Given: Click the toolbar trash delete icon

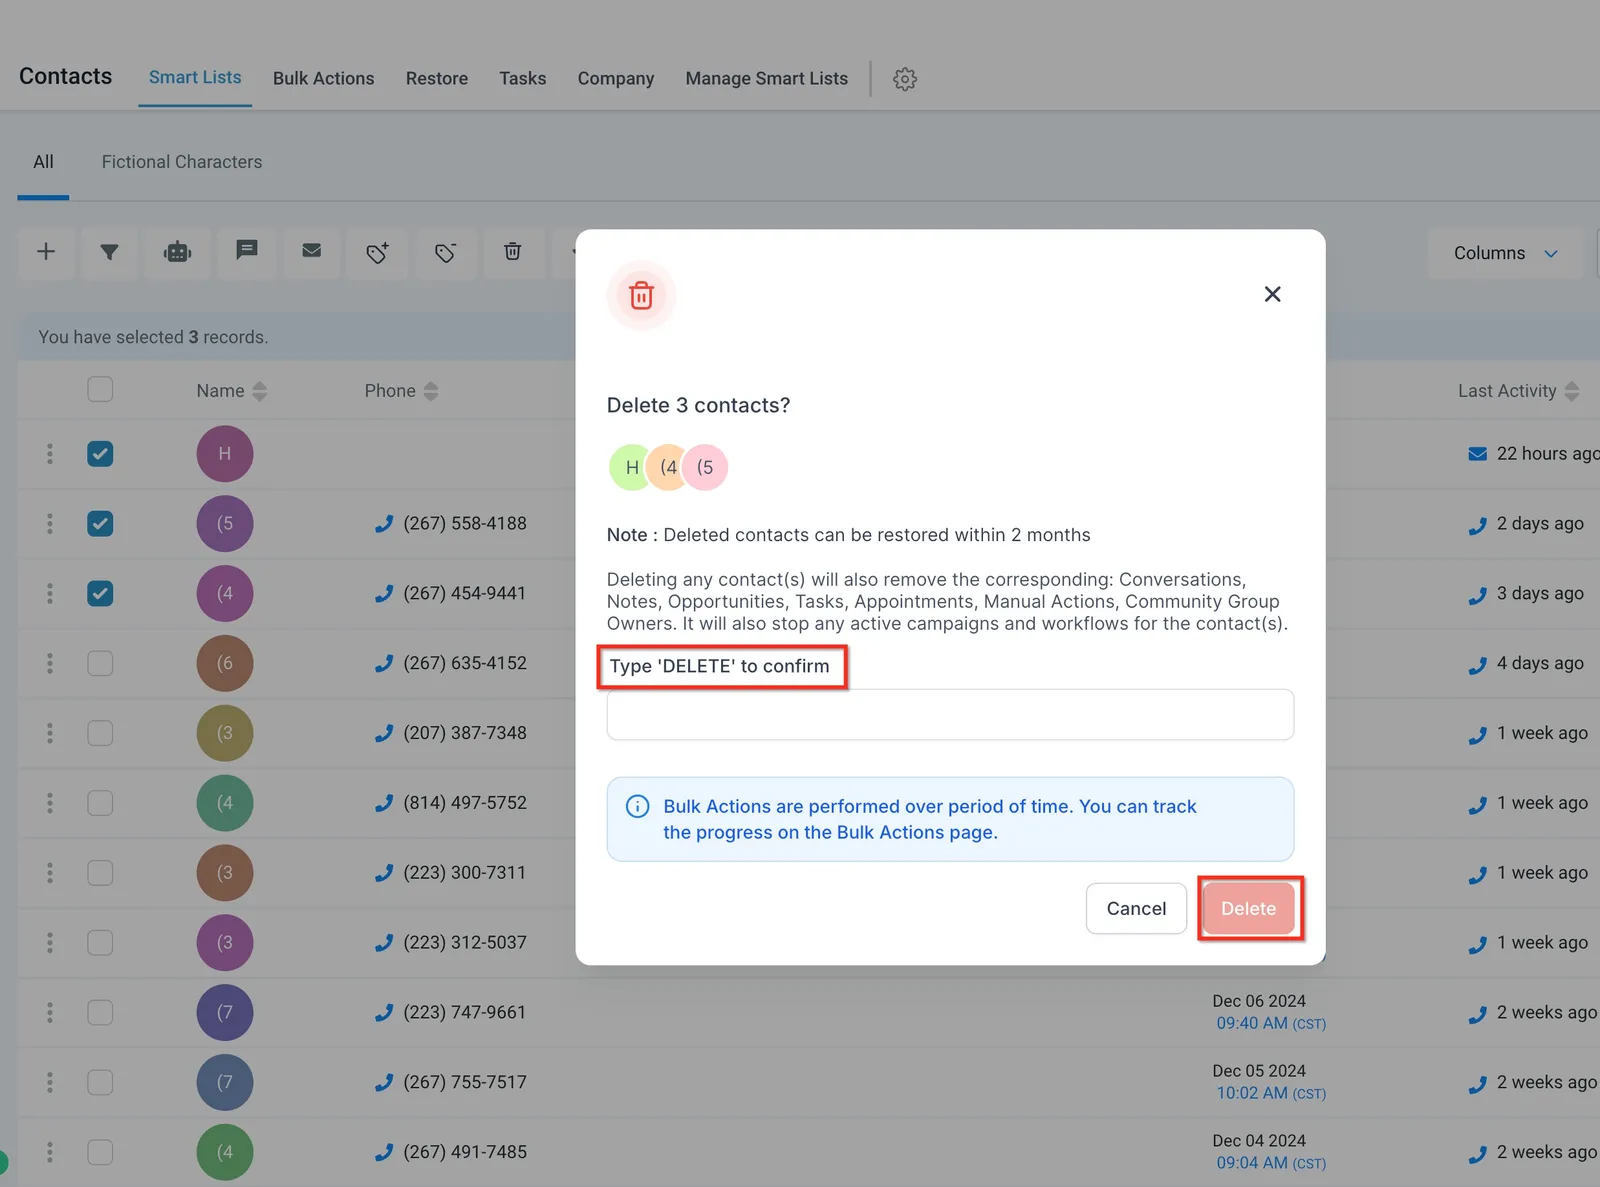Looking at the screenshot, I should pyautogui.click(x=512, y=252).
